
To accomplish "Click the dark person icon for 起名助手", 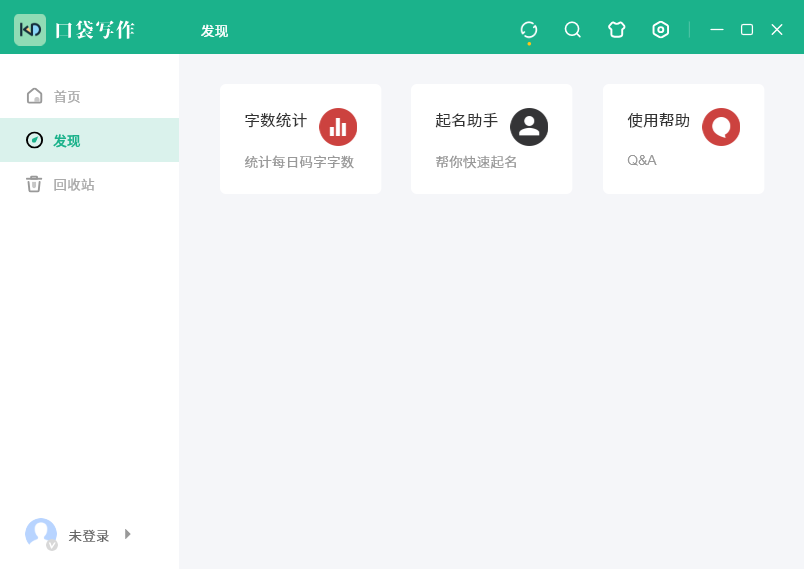I will point(529,127).
